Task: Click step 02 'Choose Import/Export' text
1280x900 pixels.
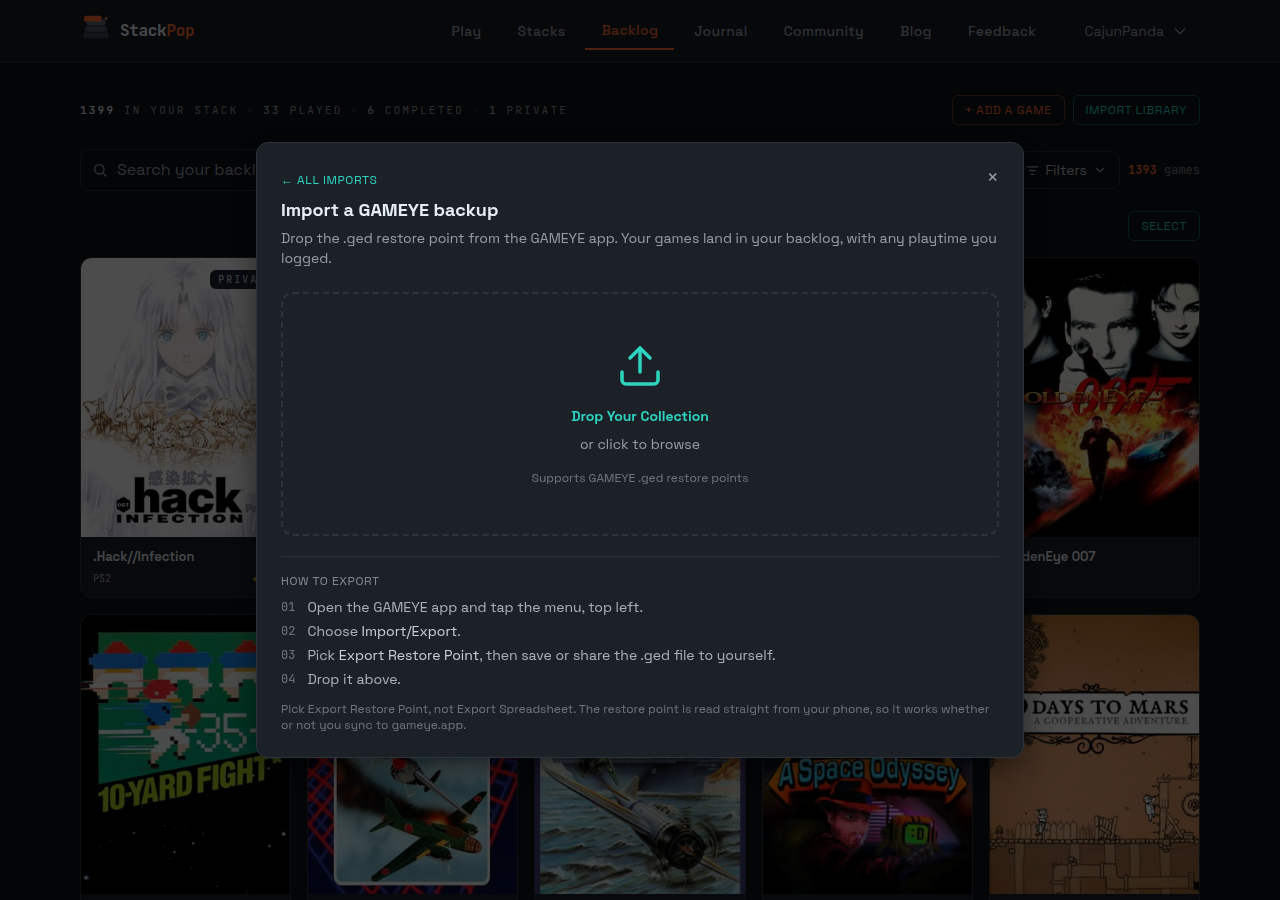Action: pos(384,631)
